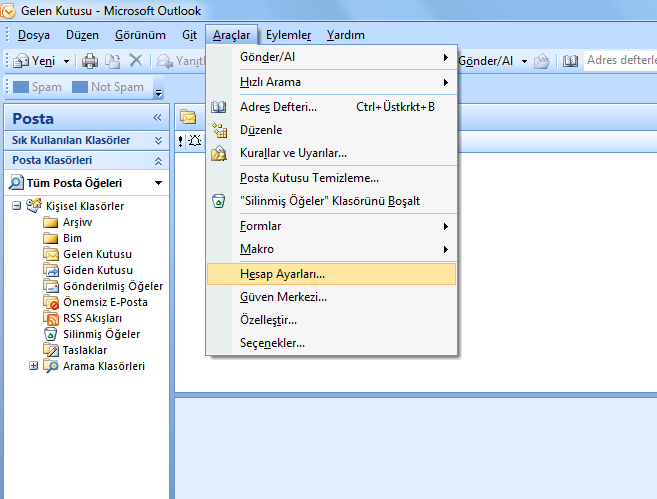Select the Bim folder
657x499 pixels.
[x=62, y=238]
